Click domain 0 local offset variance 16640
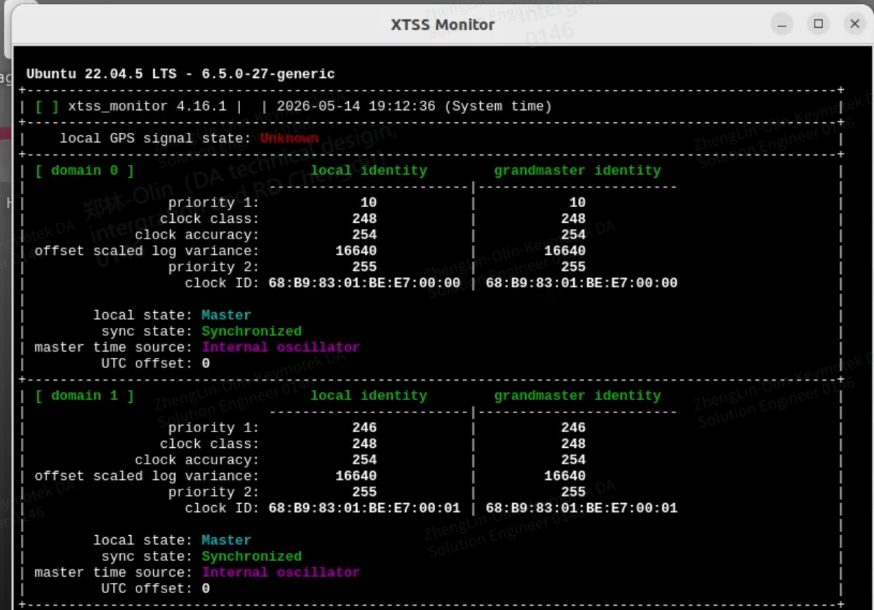The height and width of the screenshot is (610, 874). point(356,251)
